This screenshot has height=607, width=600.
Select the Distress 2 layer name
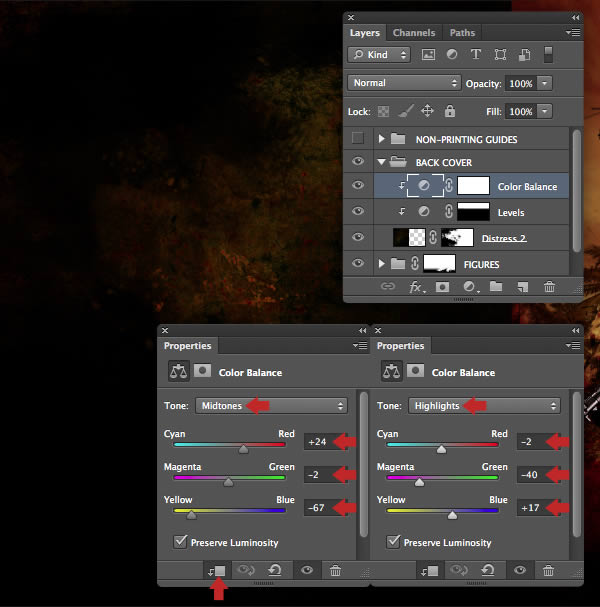point(504,238)
